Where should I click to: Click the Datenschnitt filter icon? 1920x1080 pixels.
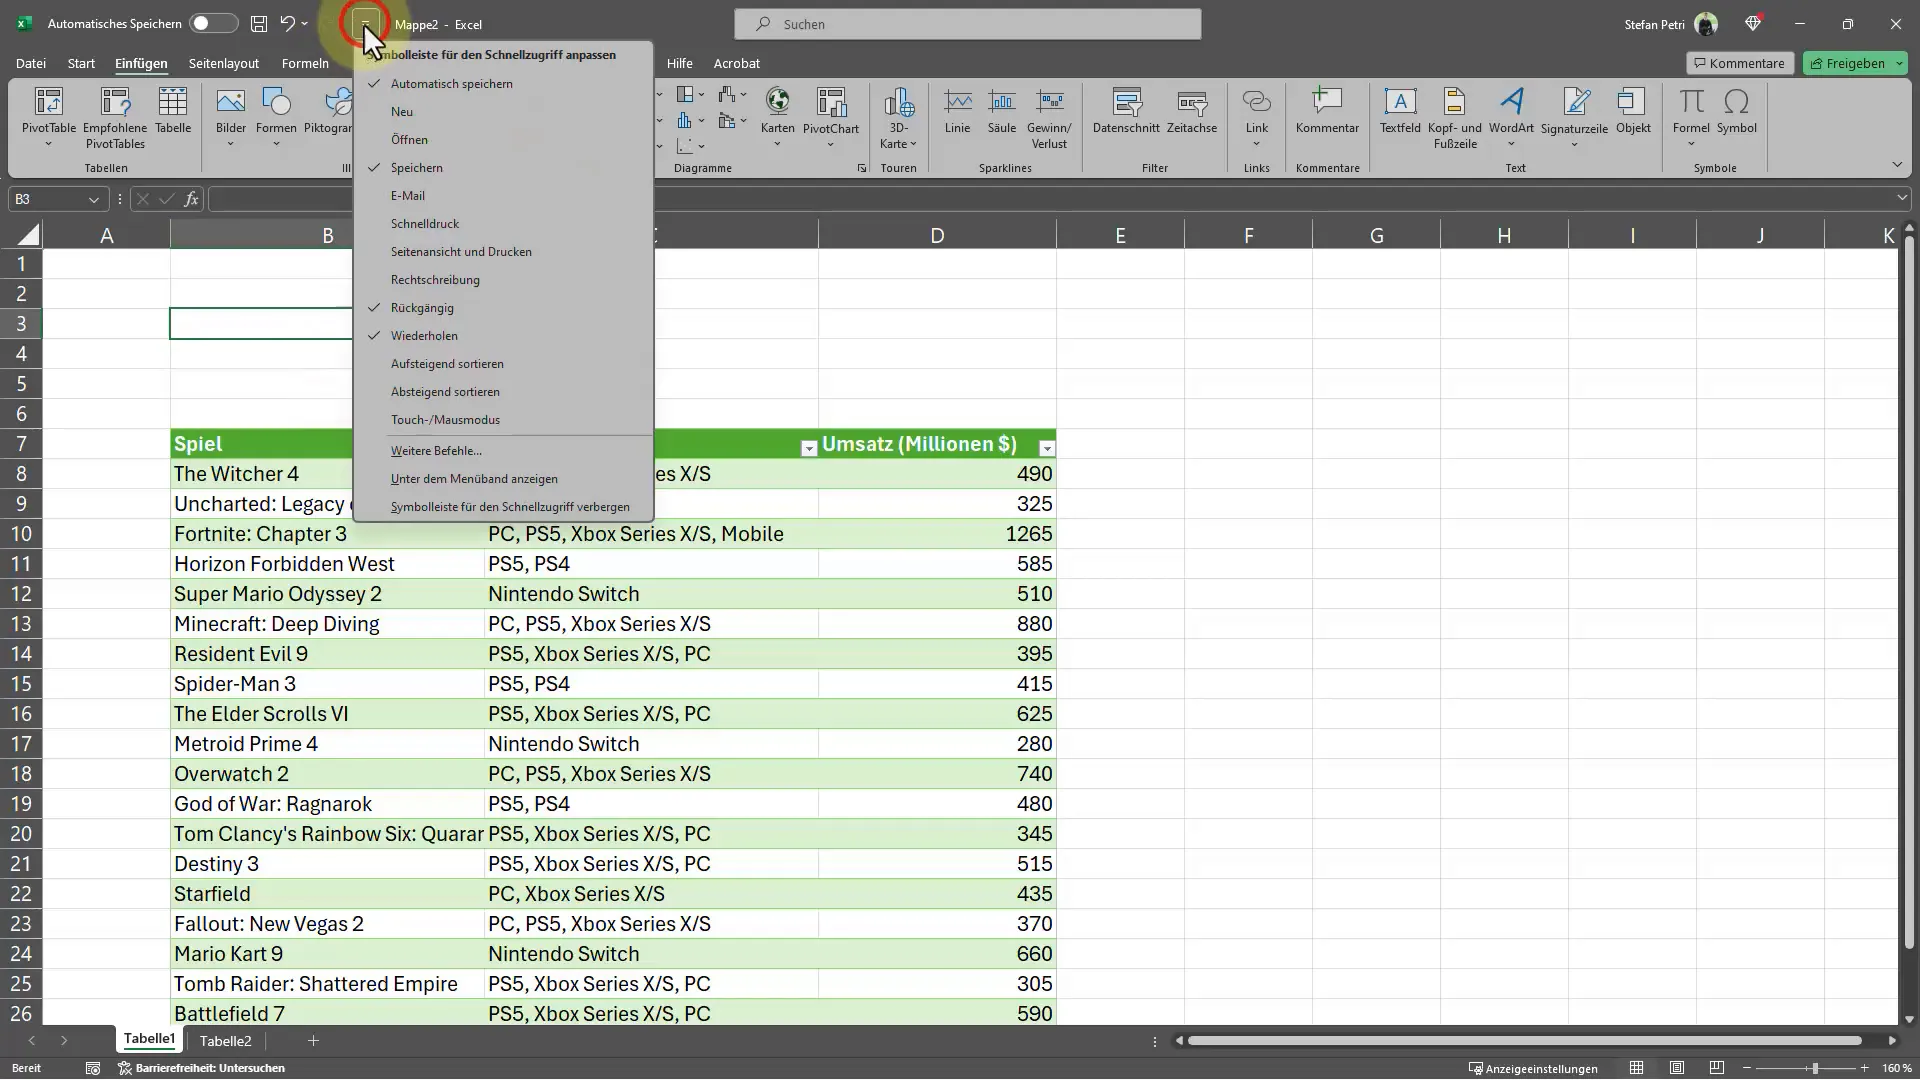click(1126, 110)
